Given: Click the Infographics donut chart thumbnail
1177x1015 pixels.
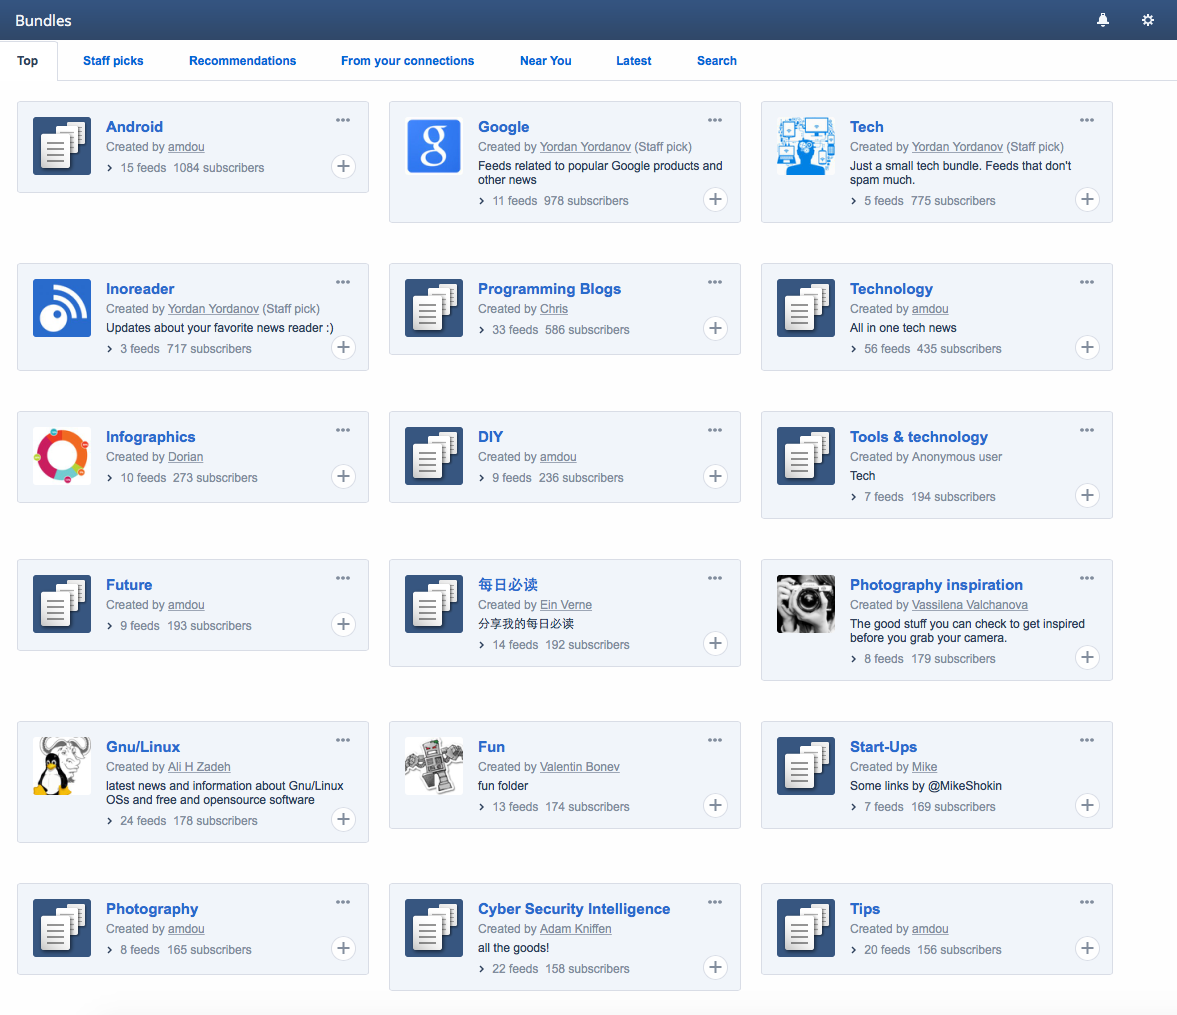Looking at the screenshot, I should tap(62, 456).
